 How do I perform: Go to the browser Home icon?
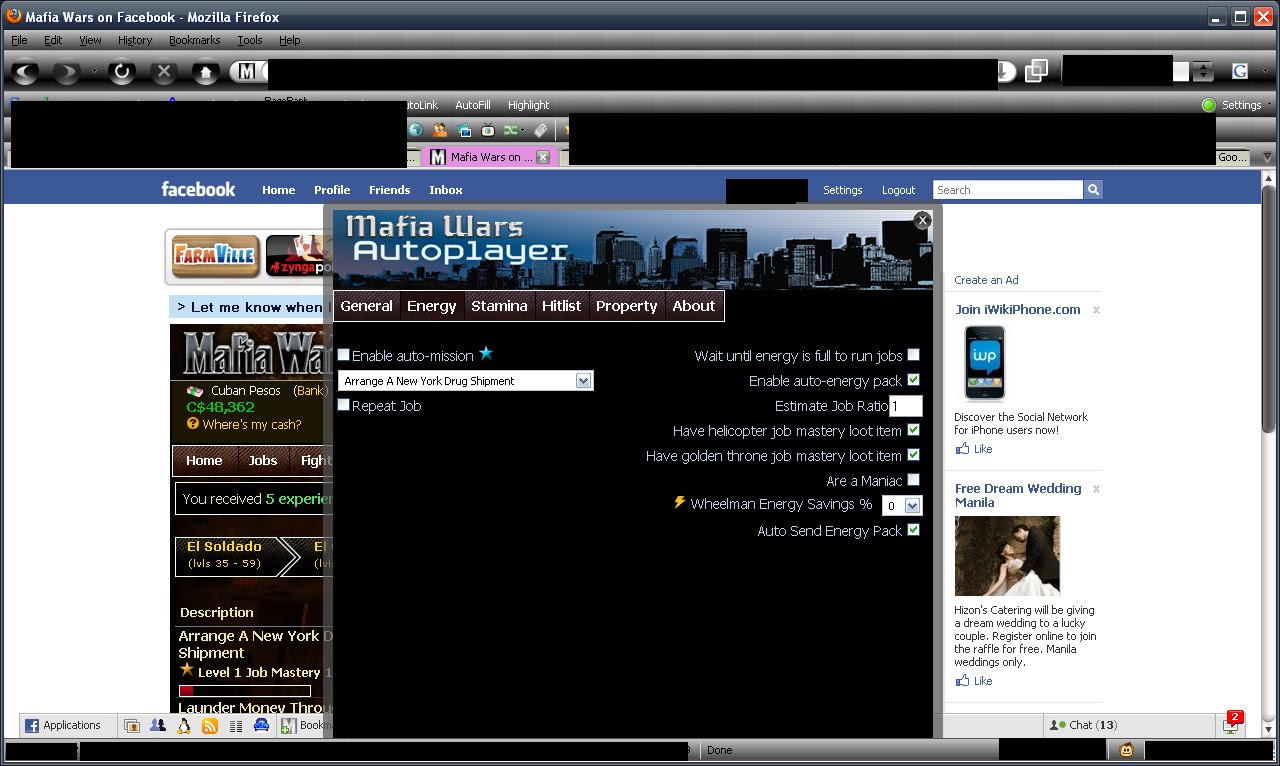[205, 72]
